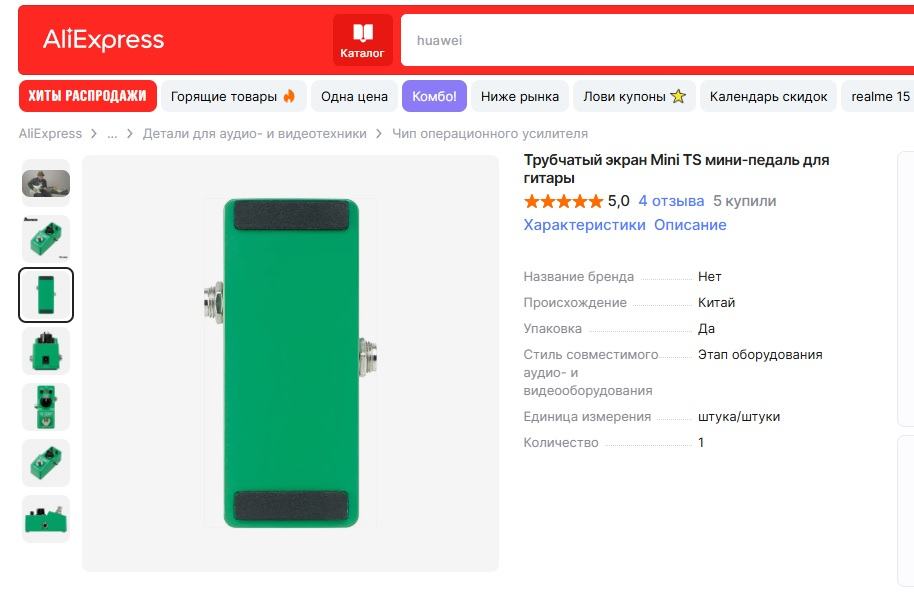Go to Детали для аудио- и видеотехники breadcrumb
The image size is (914, 602).
click(x=254, y=133)
